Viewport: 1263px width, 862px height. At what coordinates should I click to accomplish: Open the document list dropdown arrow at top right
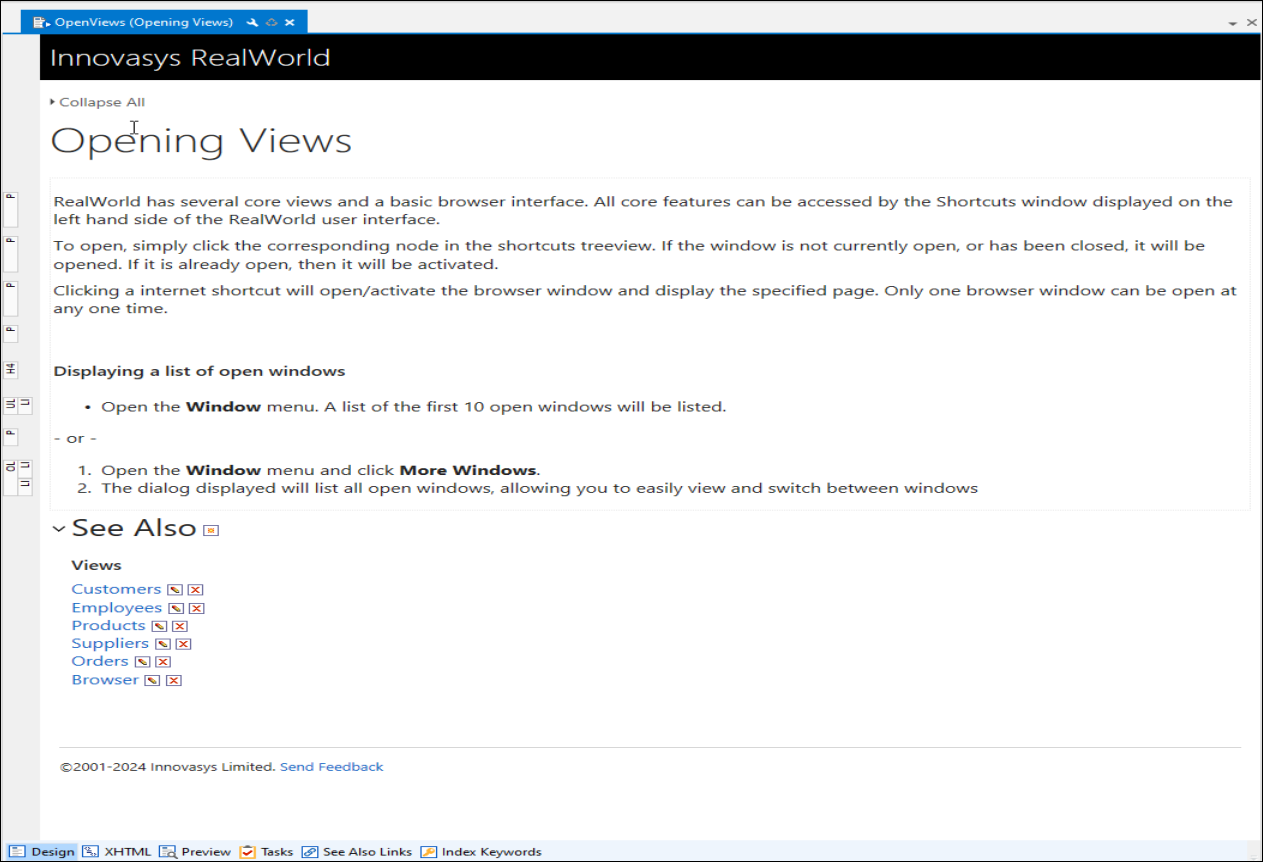(x=1233, y=22)
